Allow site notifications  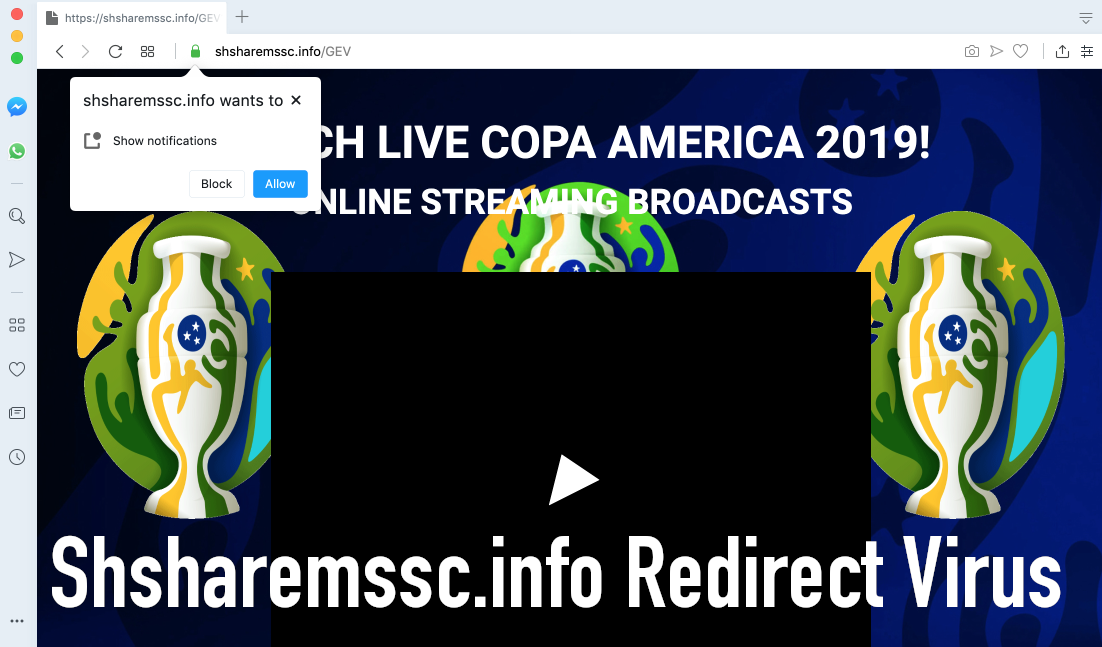point(280,183)
